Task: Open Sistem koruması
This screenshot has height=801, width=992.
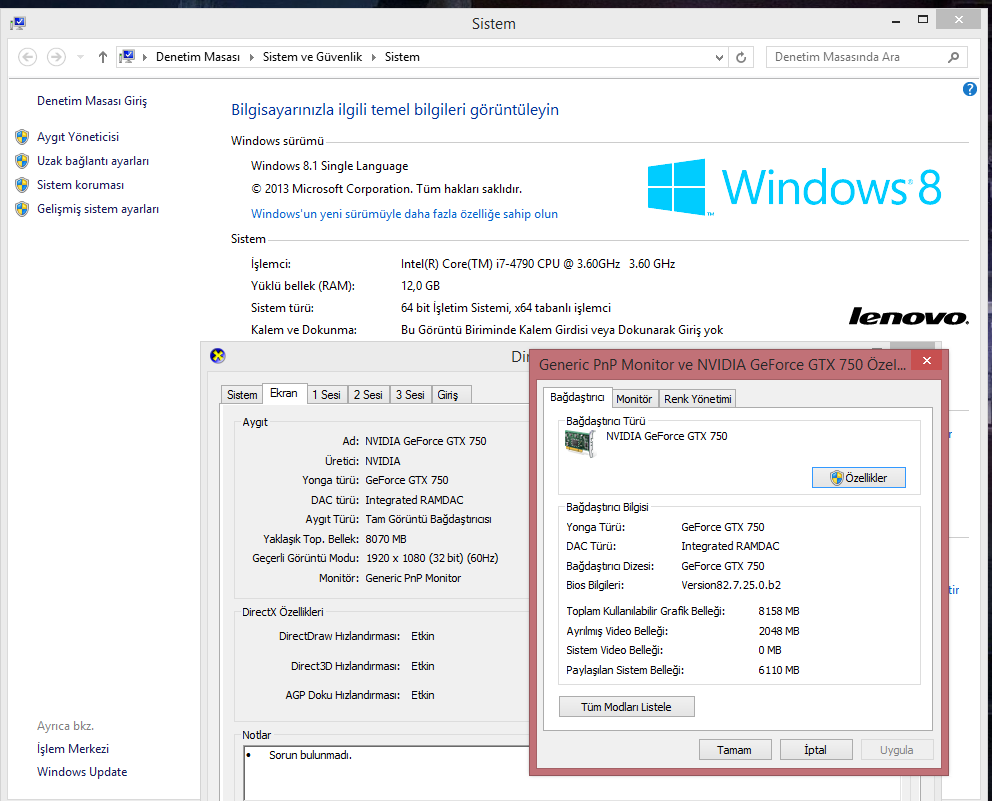Action: click(80, 185)
